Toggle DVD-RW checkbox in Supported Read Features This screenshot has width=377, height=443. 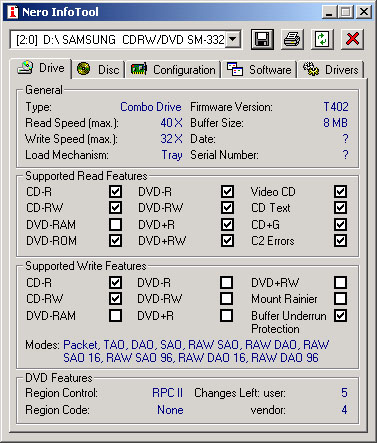pyautogui.click(x=227, y=208)
